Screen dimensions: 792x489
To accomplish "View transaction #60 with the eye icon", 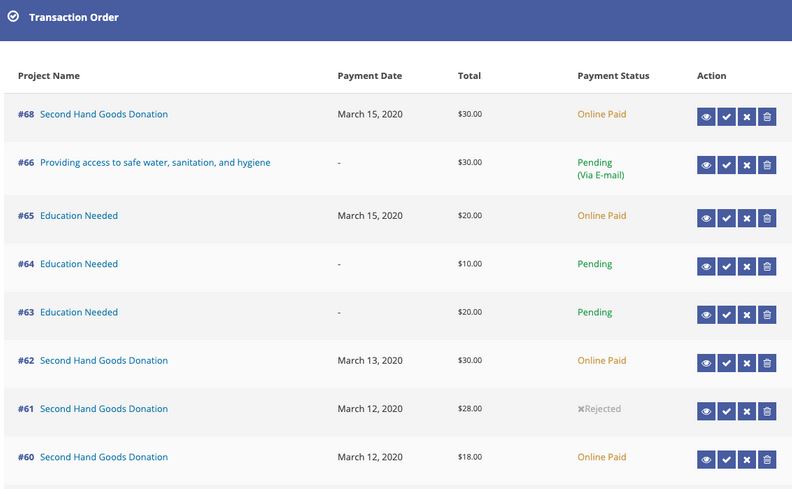I will [706, 460].
